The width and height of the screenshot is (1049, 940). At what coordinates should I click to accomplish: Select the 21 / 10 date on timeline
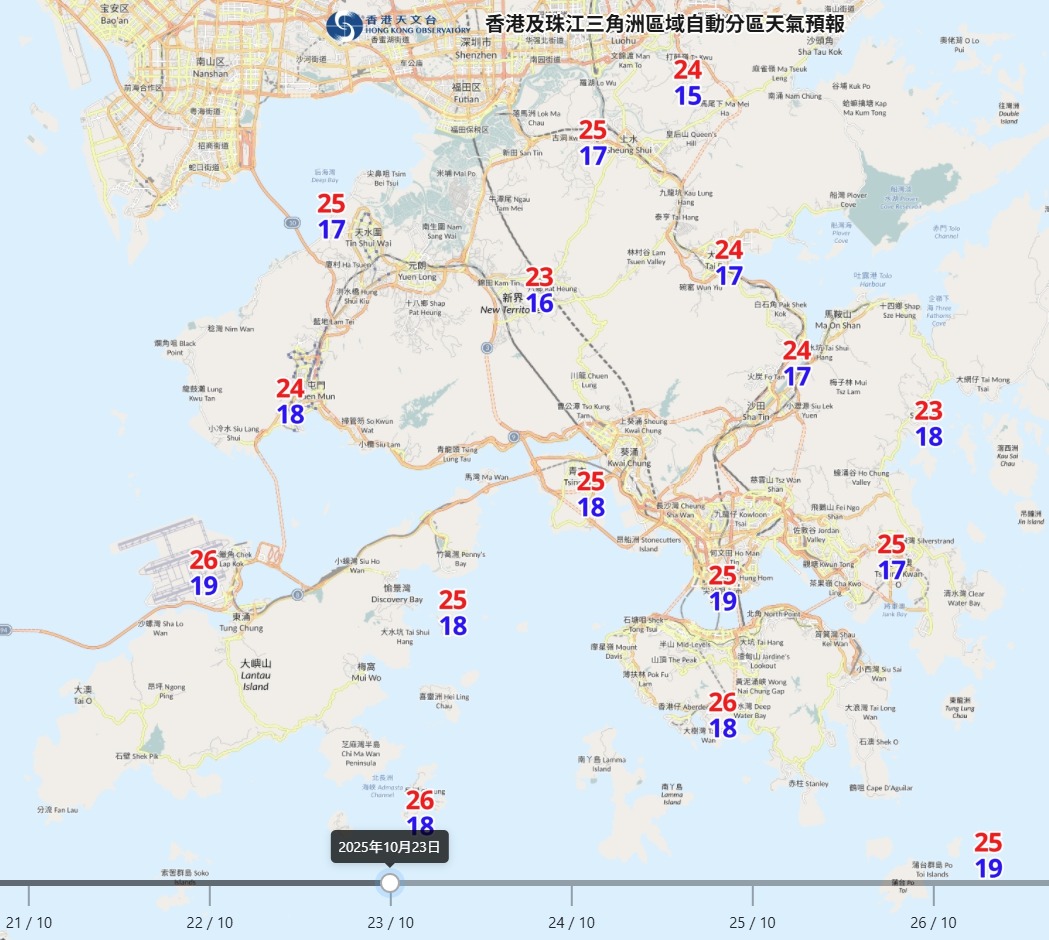click(x=29, y=922)
